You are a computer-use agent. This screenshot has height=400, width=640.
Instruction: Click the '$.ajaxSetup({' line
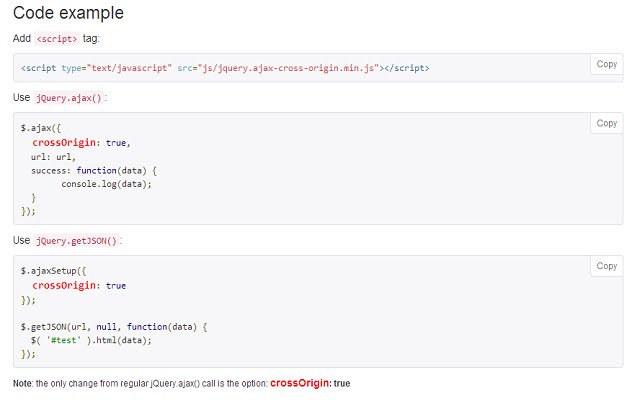[53, 271]
